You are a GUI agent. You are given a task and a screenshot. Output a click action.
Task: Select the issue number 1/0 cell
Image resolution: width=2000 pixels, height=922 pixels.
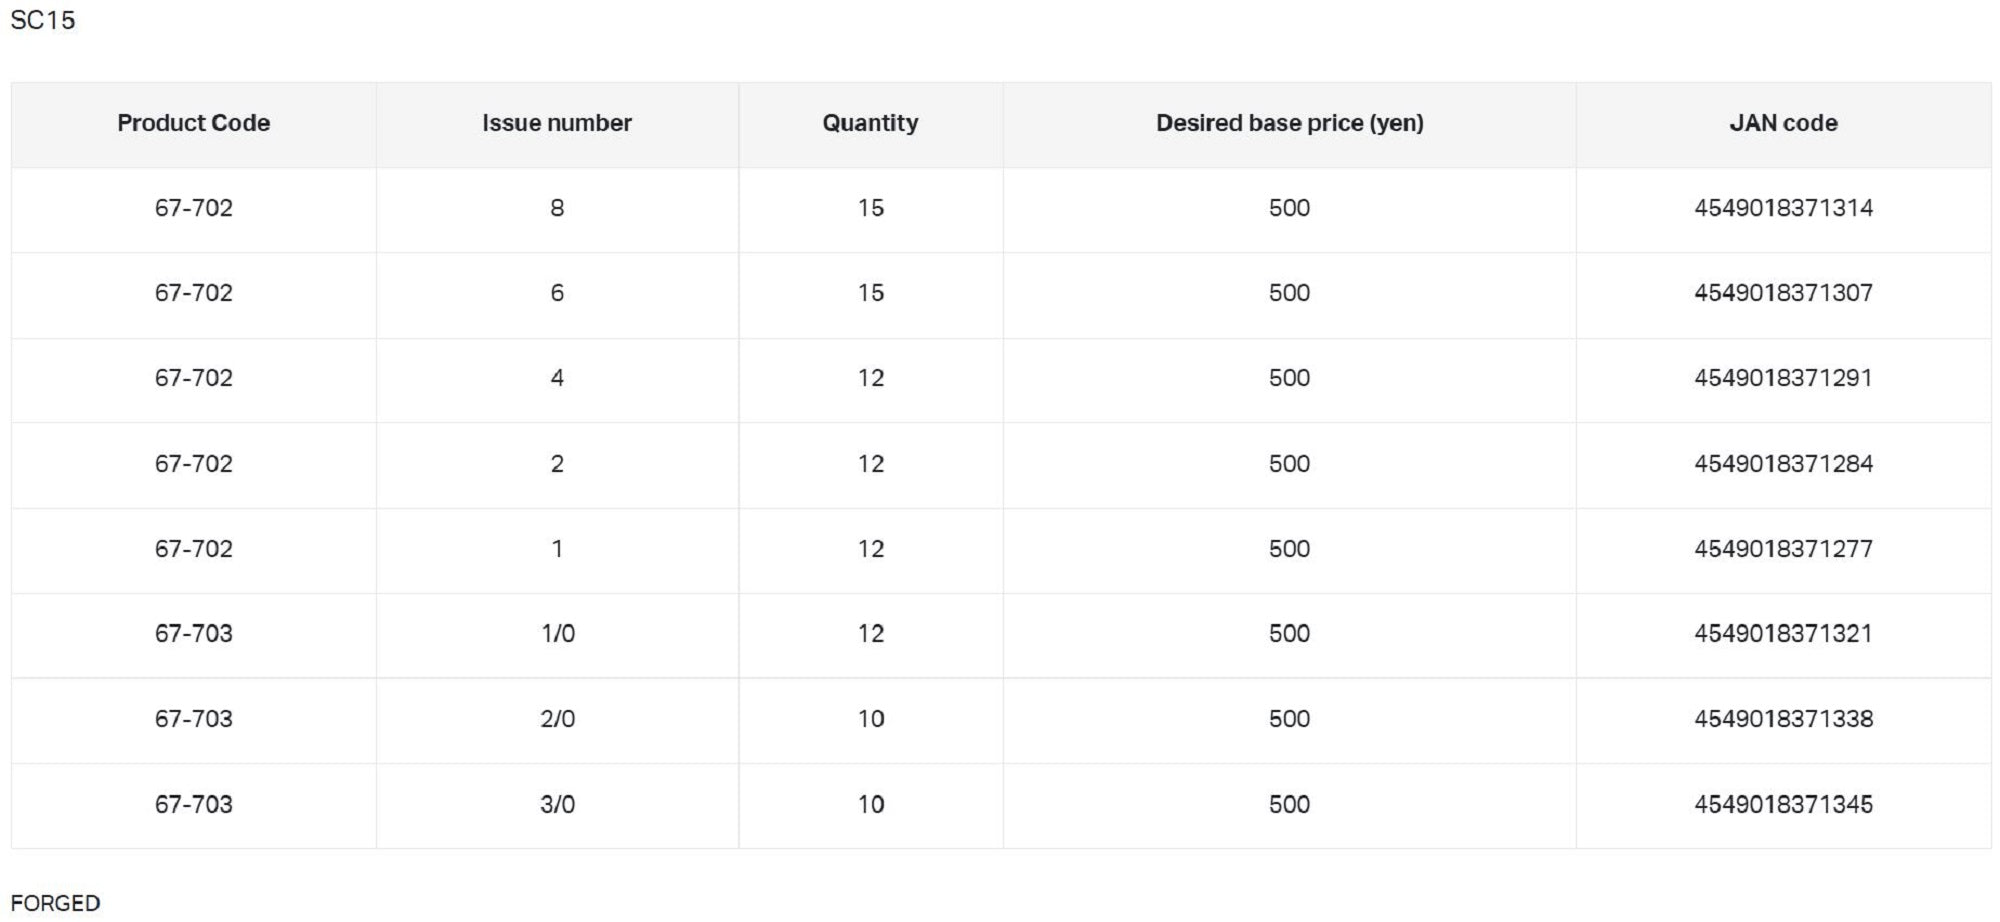click(557, 634)
